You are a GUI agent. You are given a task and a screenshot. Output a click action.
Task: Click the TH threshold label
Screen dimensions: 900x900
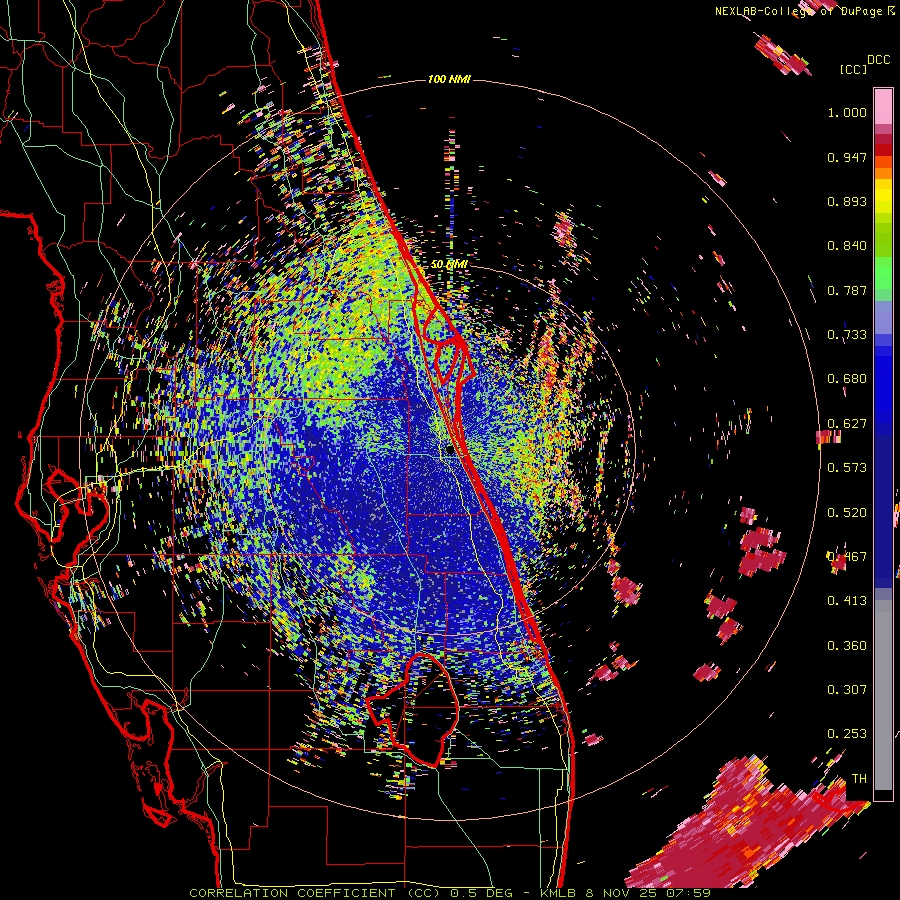[x=859, y=779]
